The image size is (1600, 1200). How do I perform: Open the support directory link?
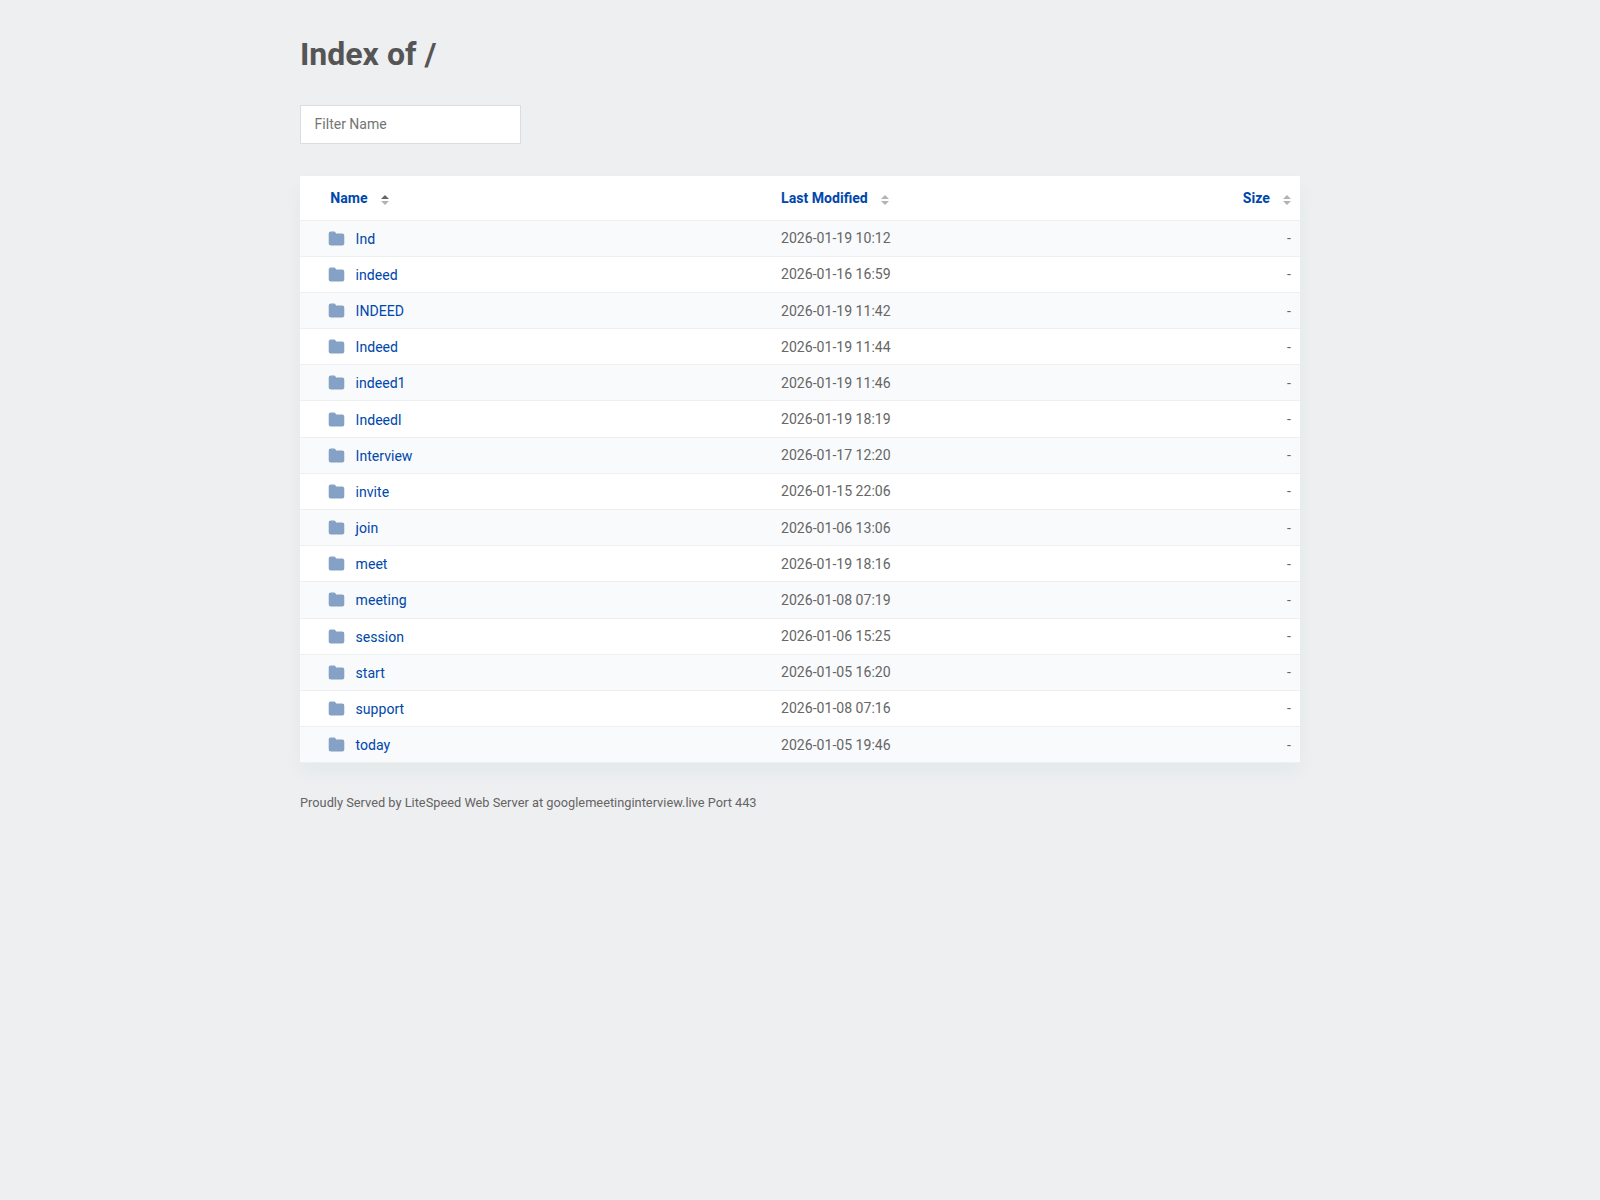click(x=380, y=709)
